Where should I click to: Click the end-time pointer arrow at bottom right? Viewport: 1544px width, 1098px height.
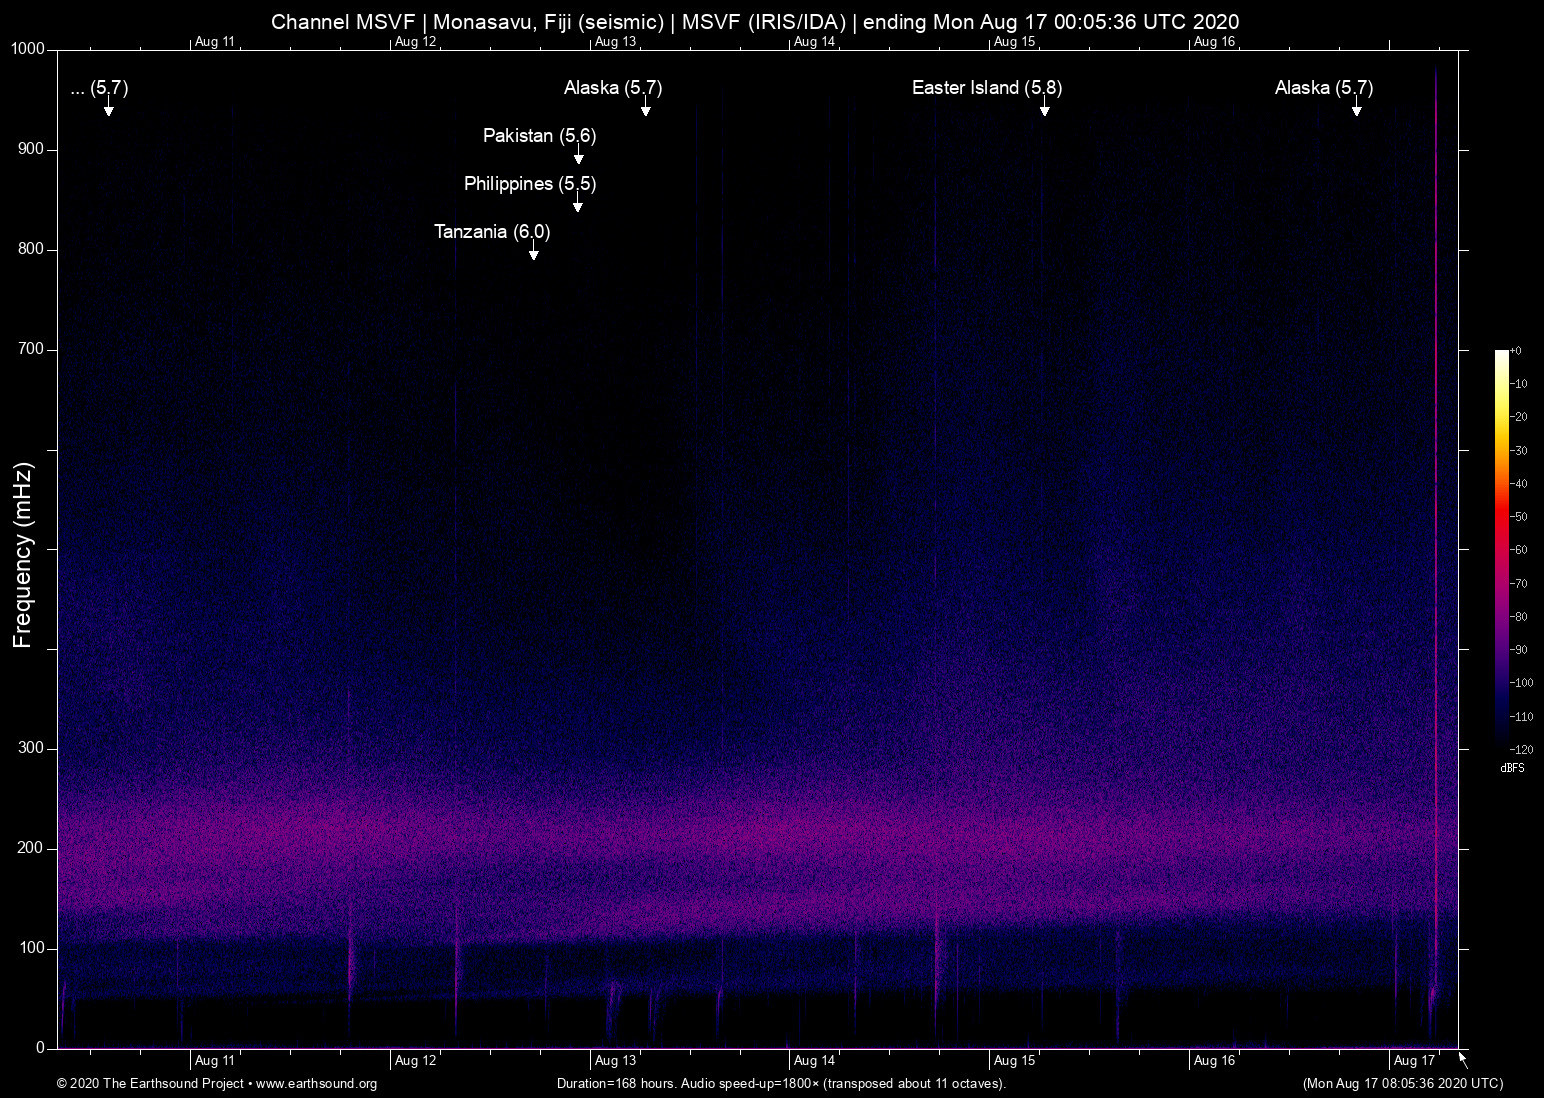(x=1463, y=1059)
